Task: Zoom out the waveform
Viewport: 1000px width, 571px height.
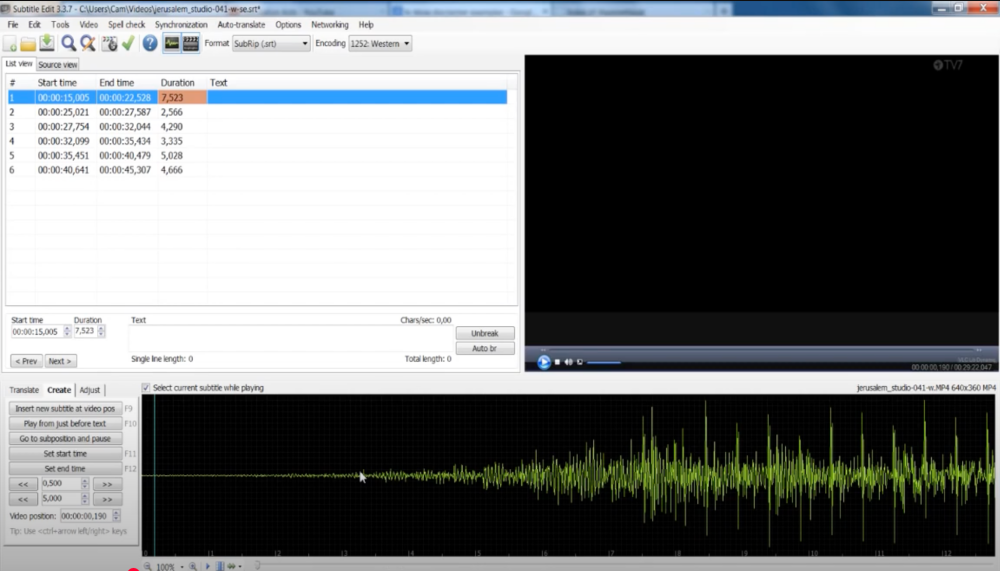Action: (x=147, y=566)
